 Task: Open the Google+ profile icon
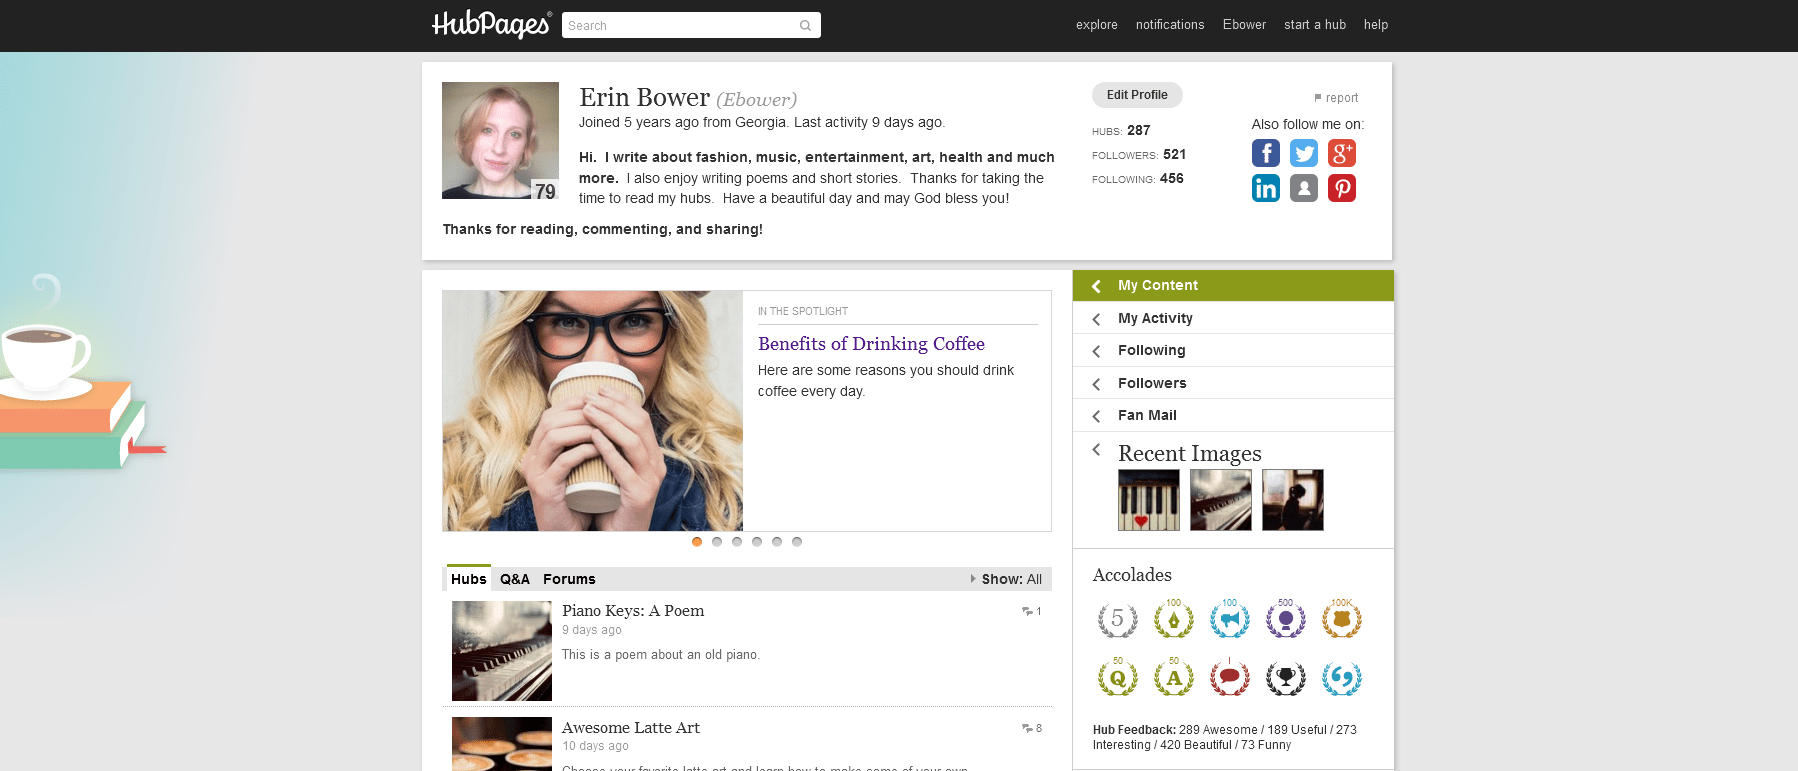point(1342,153)
